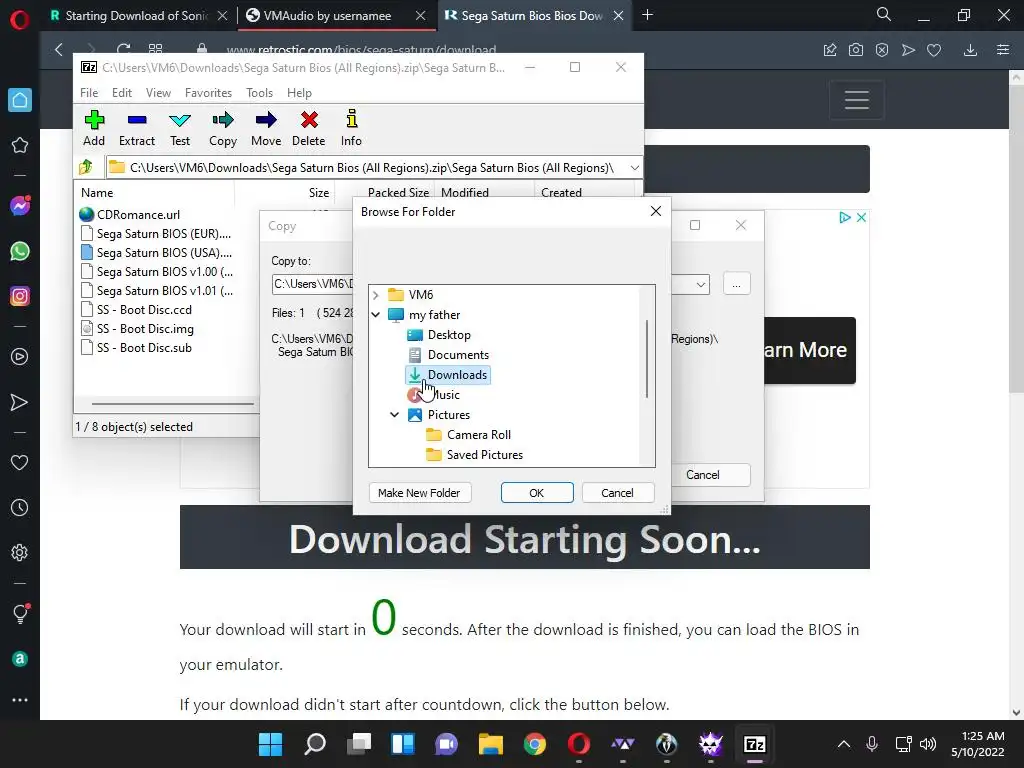Go up one folder level in 7-Zip
Viewport: 1024px width, 768px height.
click(x=86, y=168)
